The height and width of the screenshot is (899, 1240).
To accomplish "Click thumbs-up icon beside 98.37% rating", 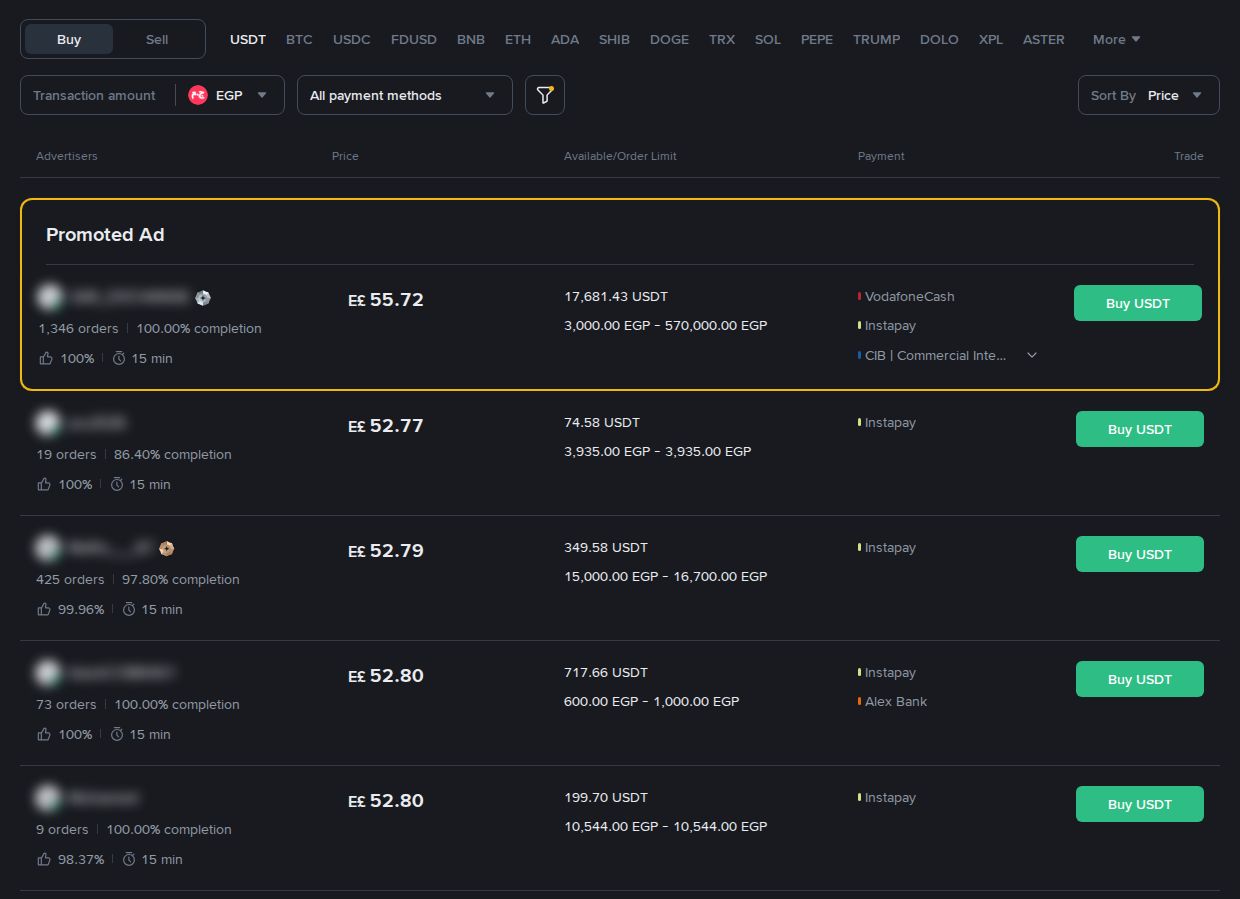I will click(44, 859).
